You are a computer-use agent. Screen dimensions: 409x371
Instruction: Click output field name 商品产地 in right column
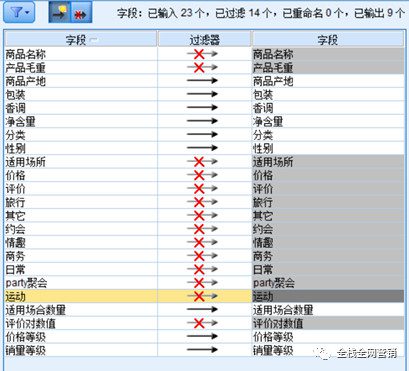click(273, 81)
